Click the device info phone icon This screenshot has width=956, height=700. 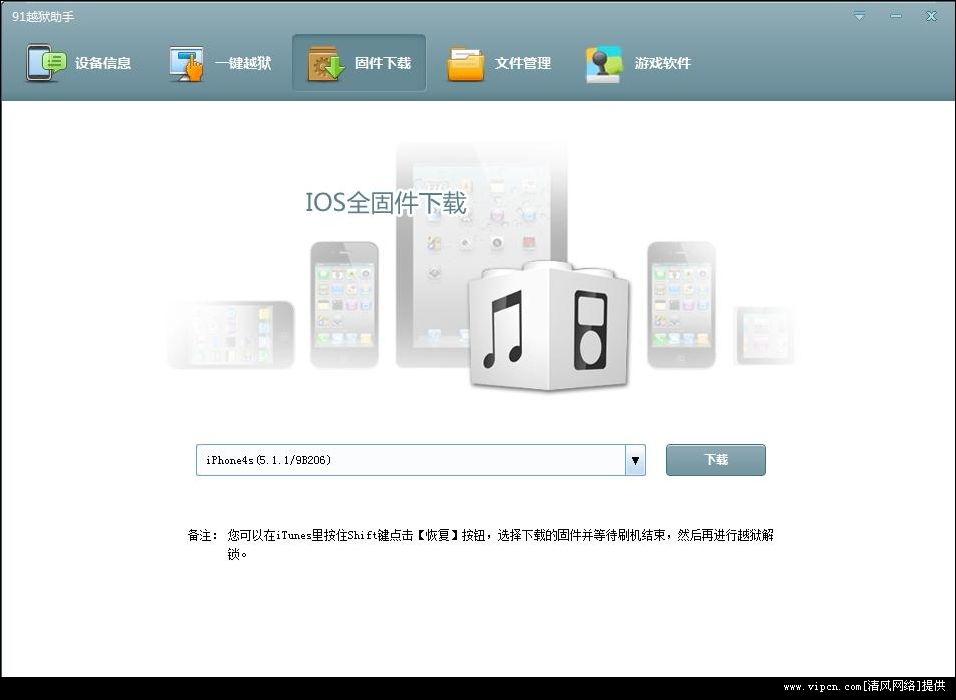46,63
